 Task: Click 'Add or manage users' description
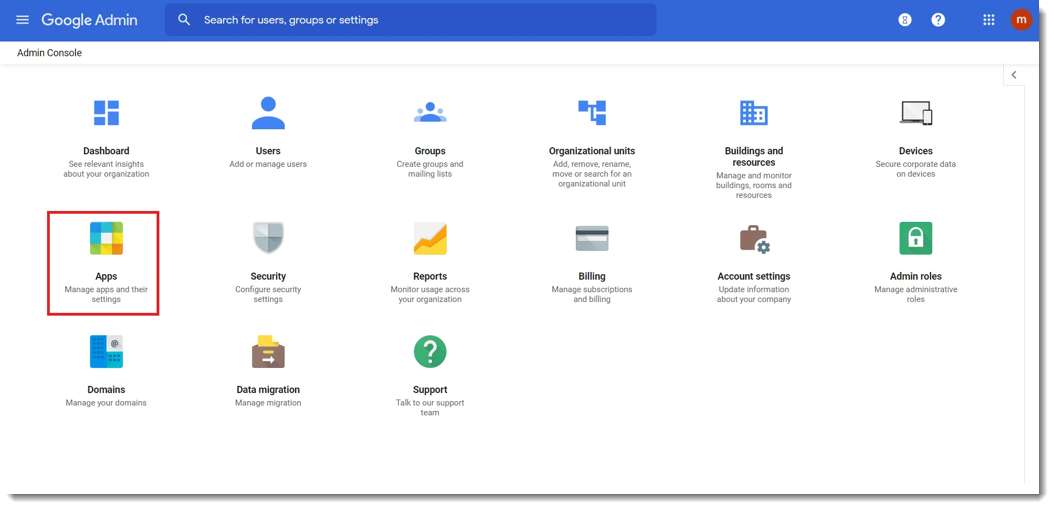coord(268,164)
